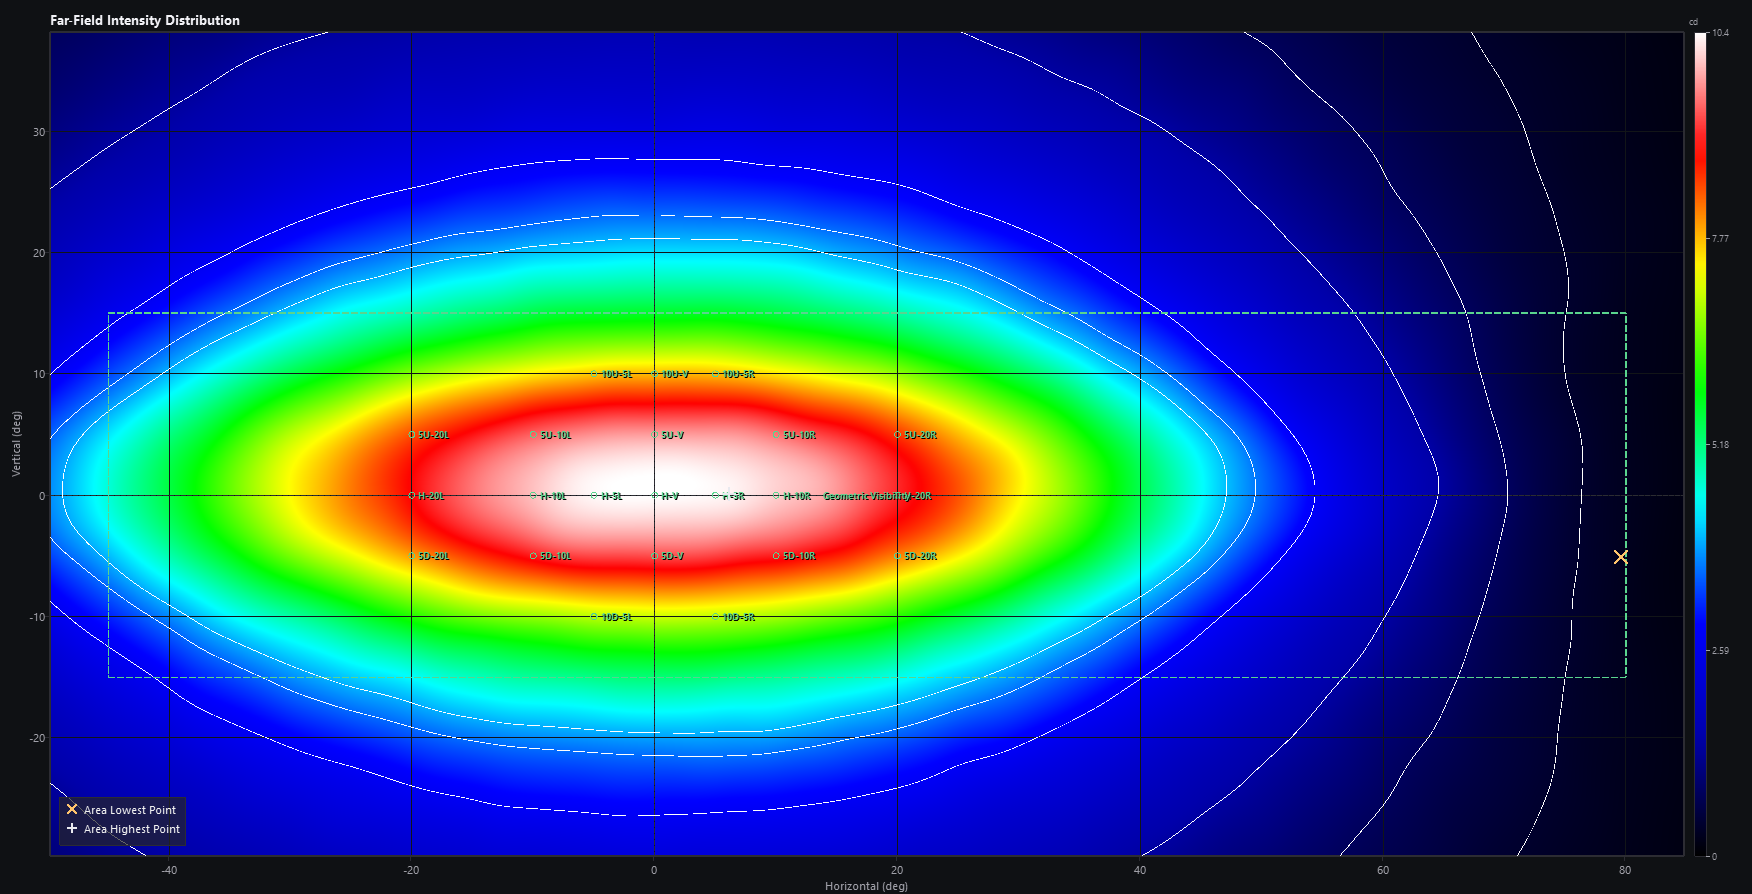Click the Horizontal (deg) axis label
The height and width of the screenshot is (894, 1752).
866,886
